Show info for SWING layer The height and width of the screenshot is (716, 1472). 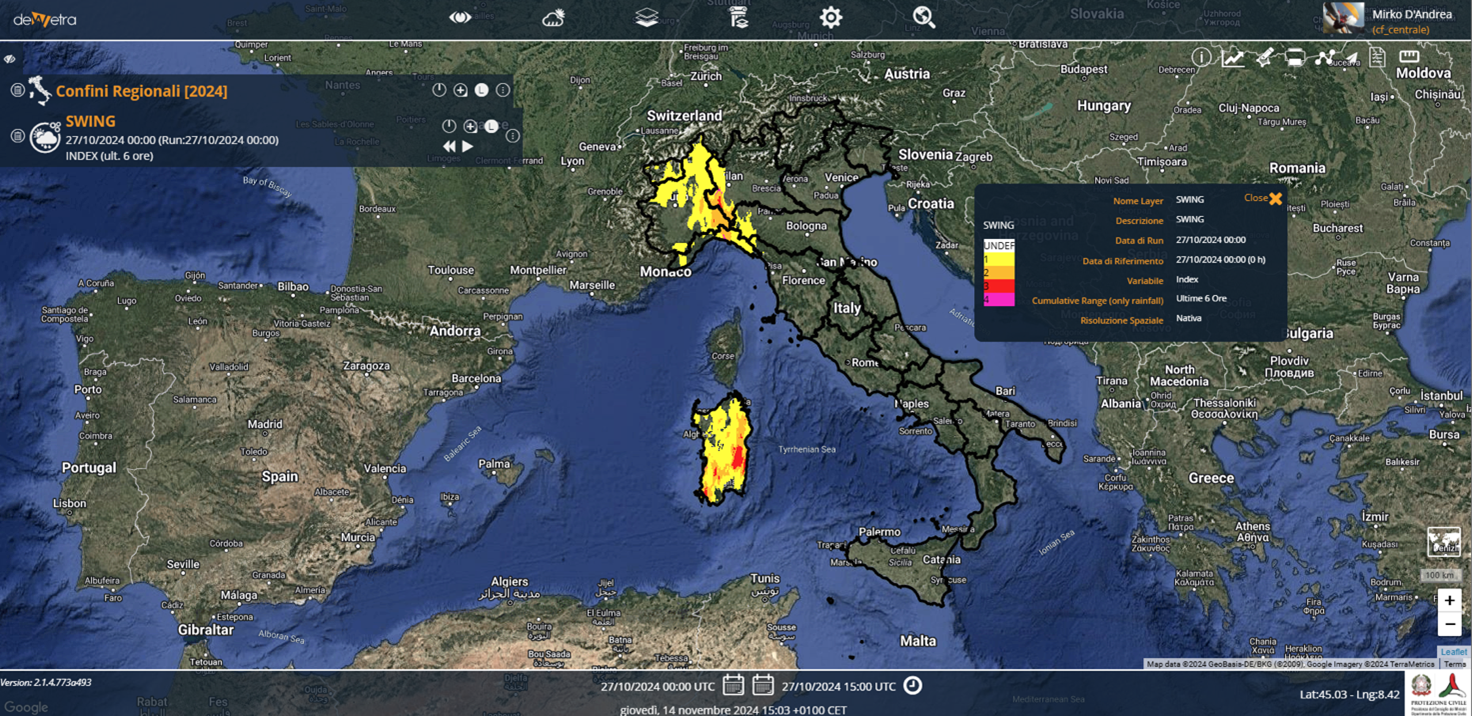tap(513, 135)
